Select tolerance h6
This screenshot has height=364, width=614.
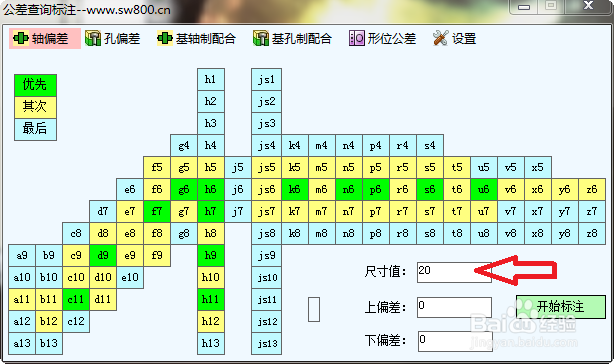pos(211,189)
